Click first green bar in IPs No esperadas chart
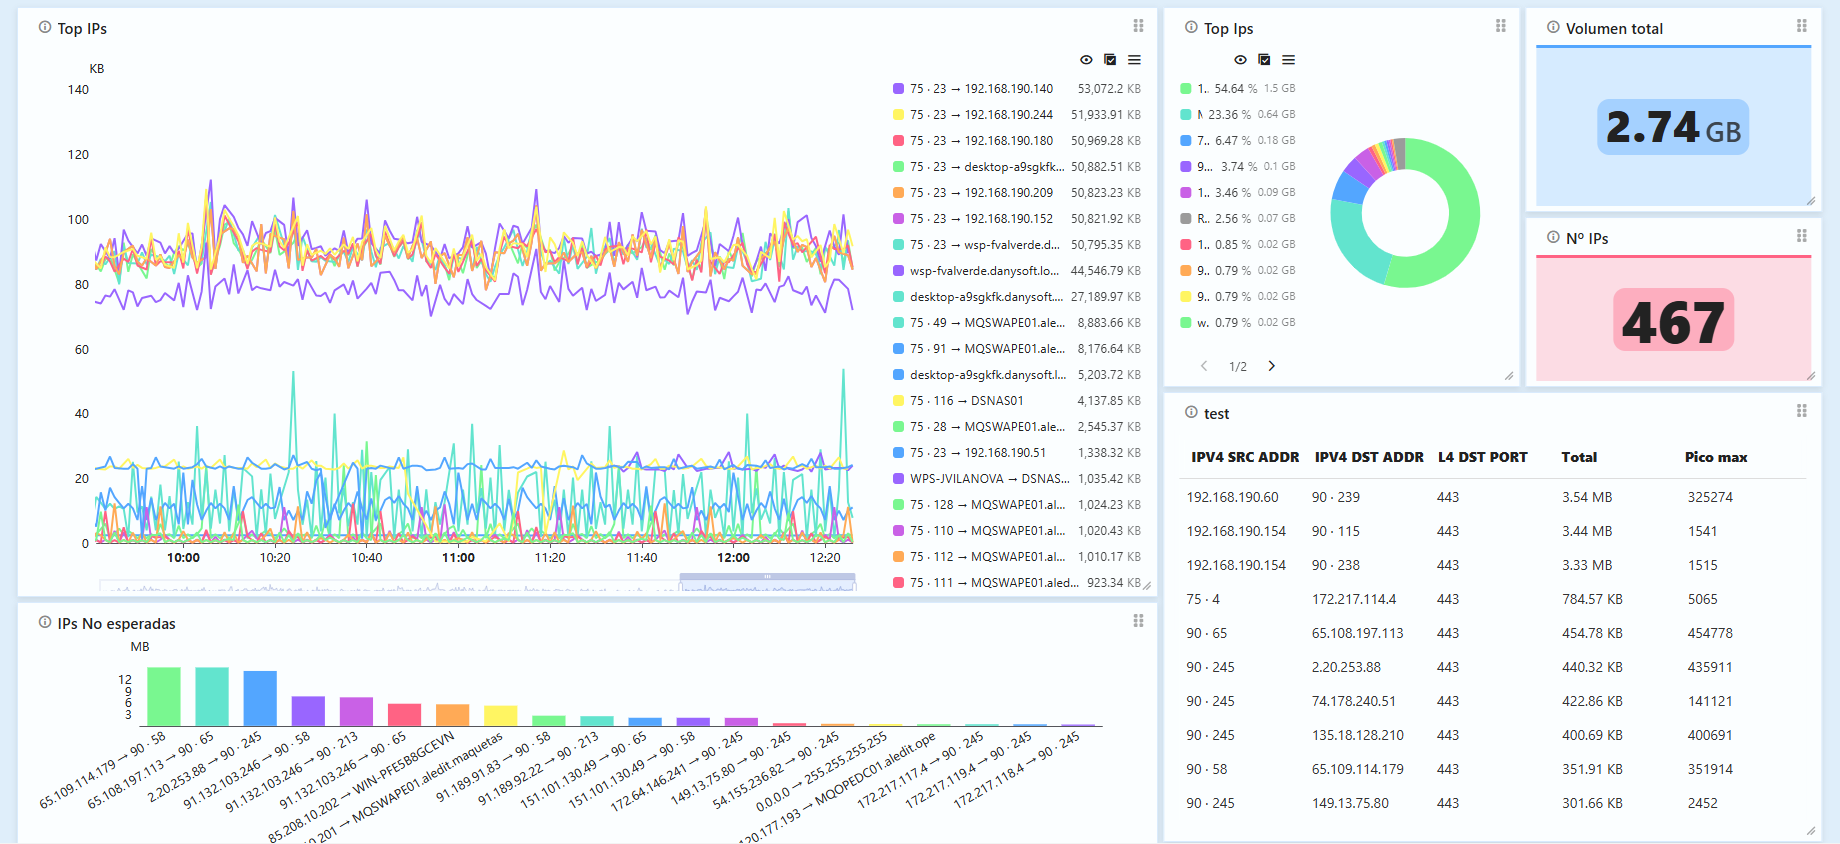1840x844 pixels. (164, 696)
